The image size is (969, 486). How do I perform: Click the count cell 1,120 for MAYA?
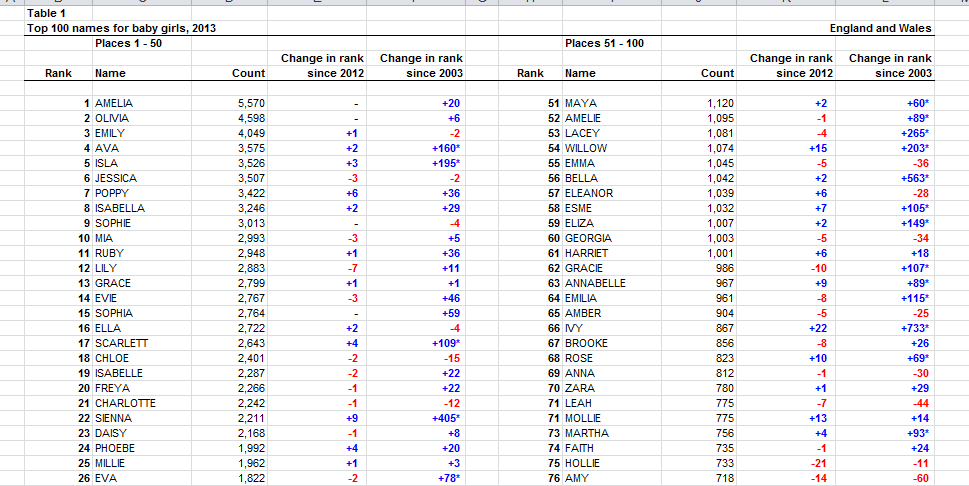[x=718, y=104]
